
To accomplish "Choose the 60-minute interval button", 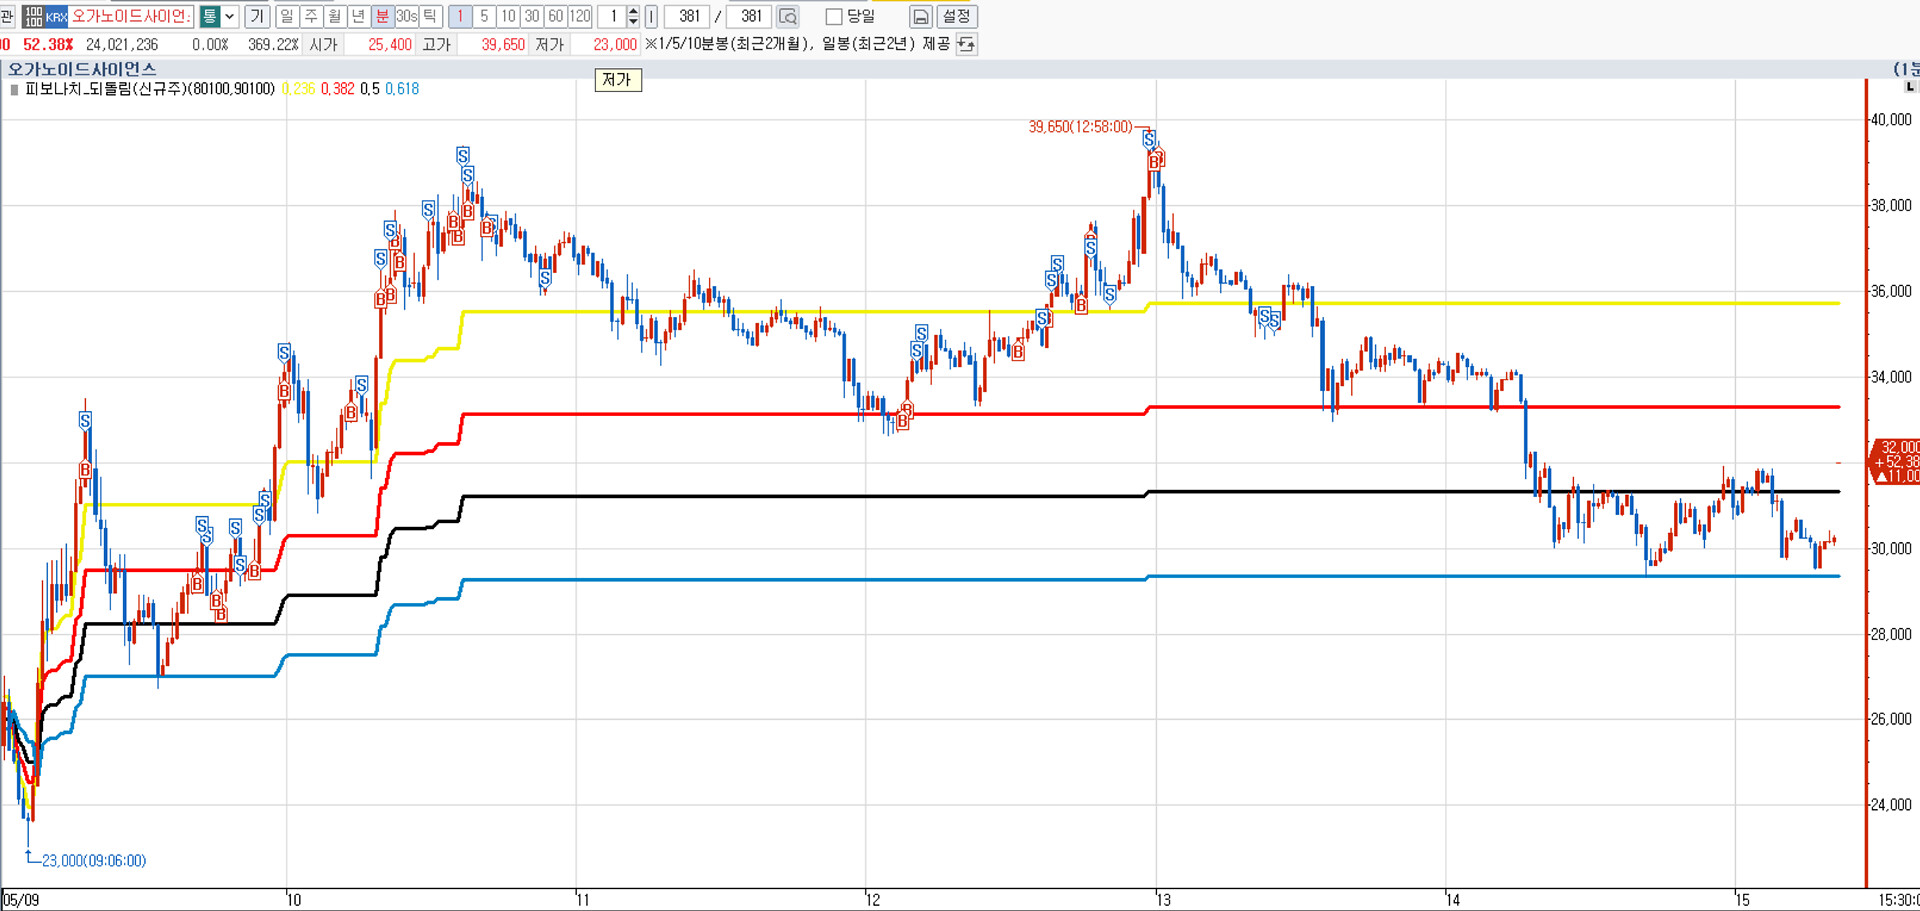I will [556, 16].
